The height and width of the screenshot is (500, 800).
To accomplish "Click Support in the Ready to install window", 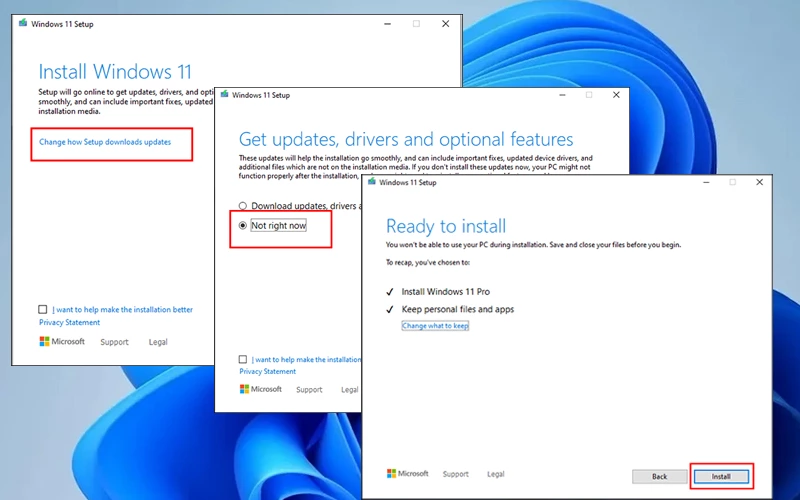I will coord(455,474).
